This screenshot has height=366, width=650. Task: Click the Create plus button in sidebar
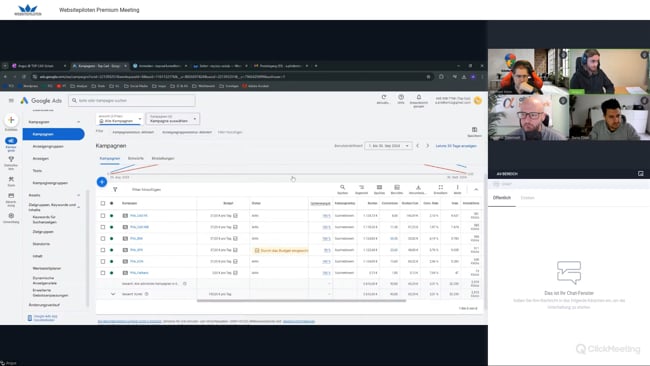pos(11,120)
